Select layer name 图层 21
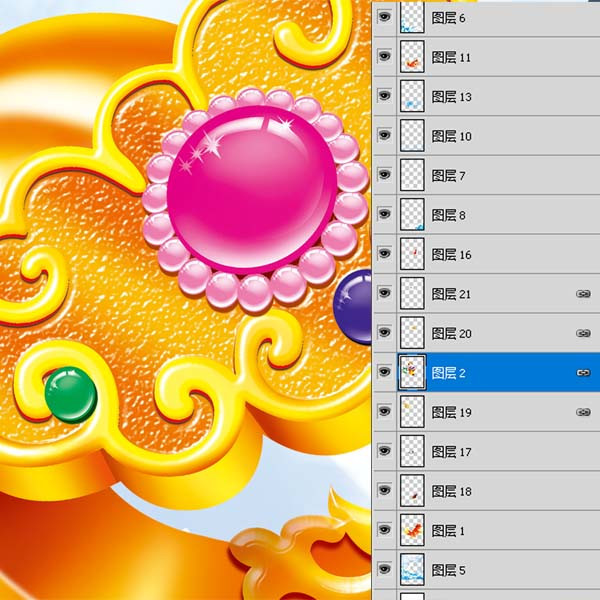Viewport: 600px width, 600px height. tap(452, 294)
